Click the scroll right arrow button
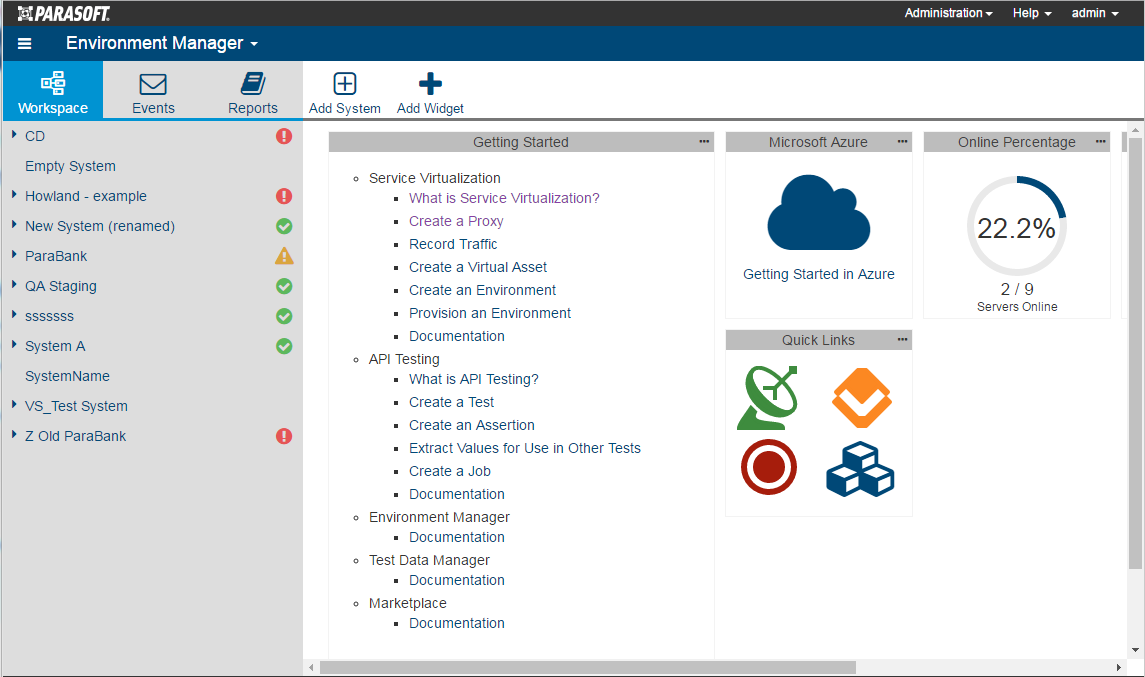Viewport: 1145px width, 677px height. (1119, 668)
